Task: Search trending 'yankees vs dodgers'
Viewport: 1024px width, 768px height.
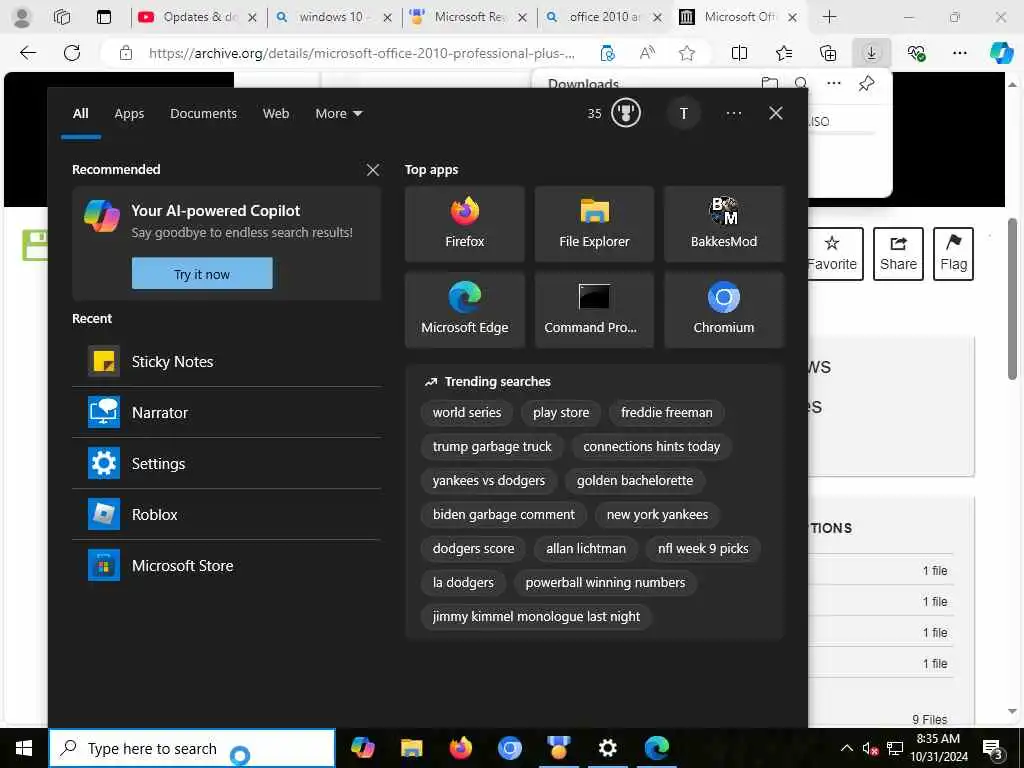Action: 488,481
